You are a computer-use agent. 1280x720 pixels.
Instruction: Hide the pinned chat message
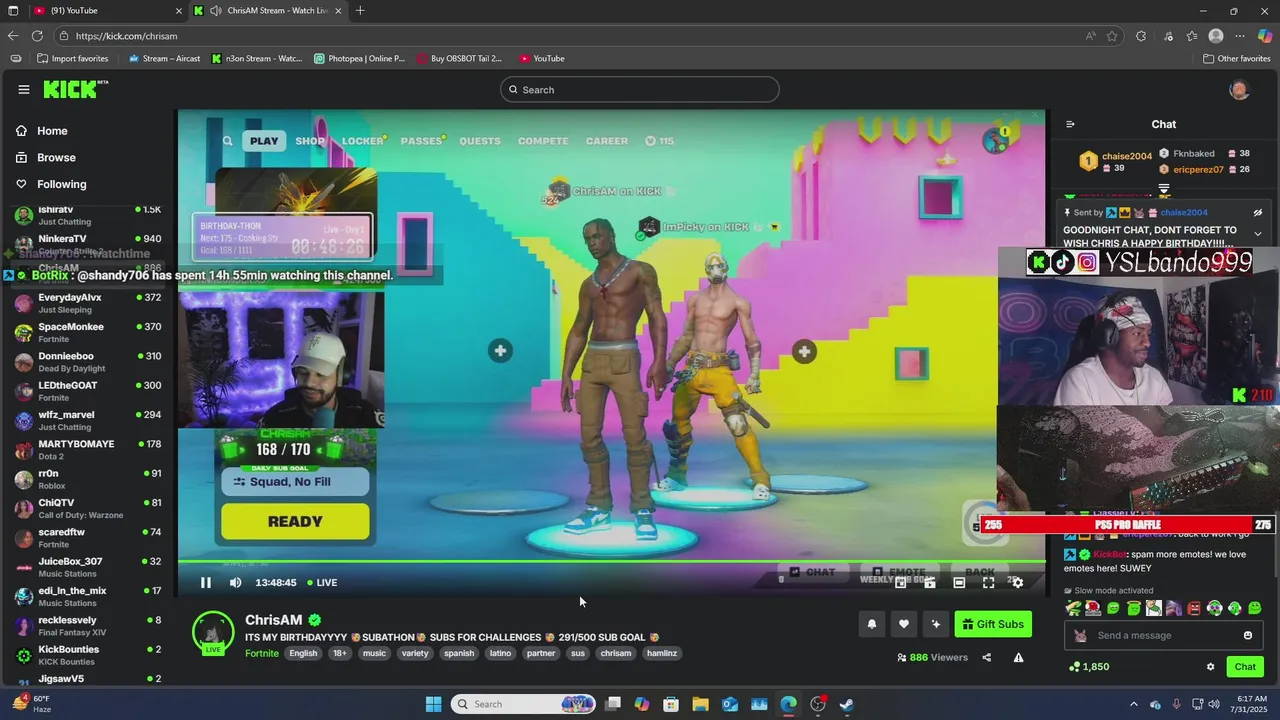[1258, 213]
